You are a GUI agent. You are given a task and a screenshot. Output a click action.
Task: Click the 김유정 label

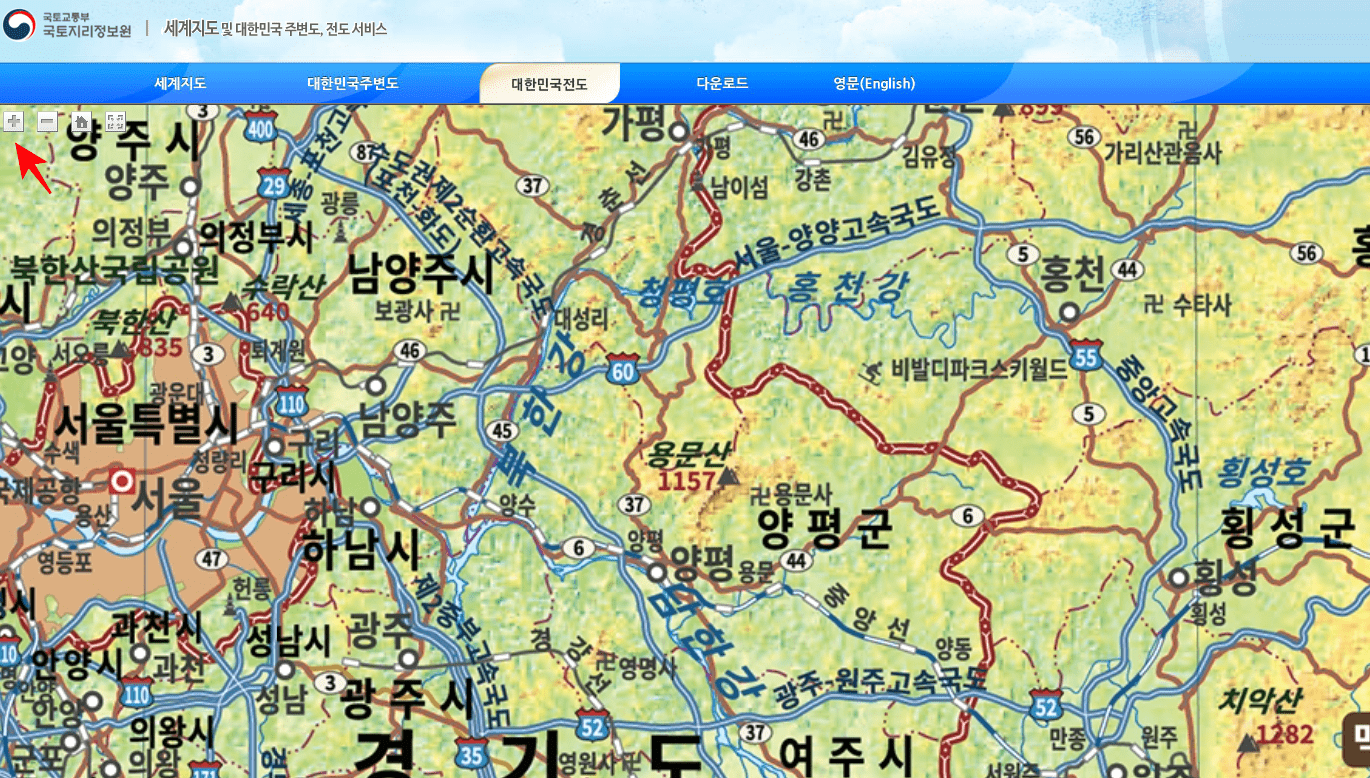click(929, 155)
